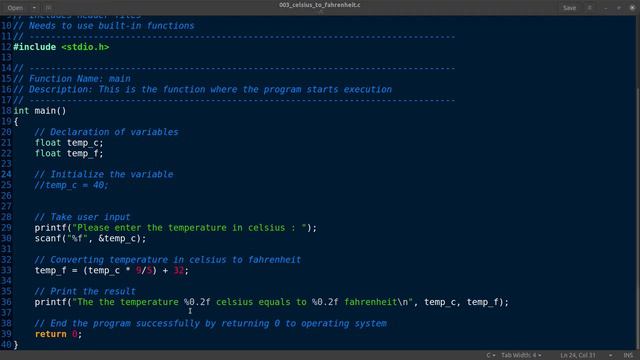Screen dimensions: 640x360
Task: Click the '// End the program successfully' comment
Action: [x=211, y=323]
